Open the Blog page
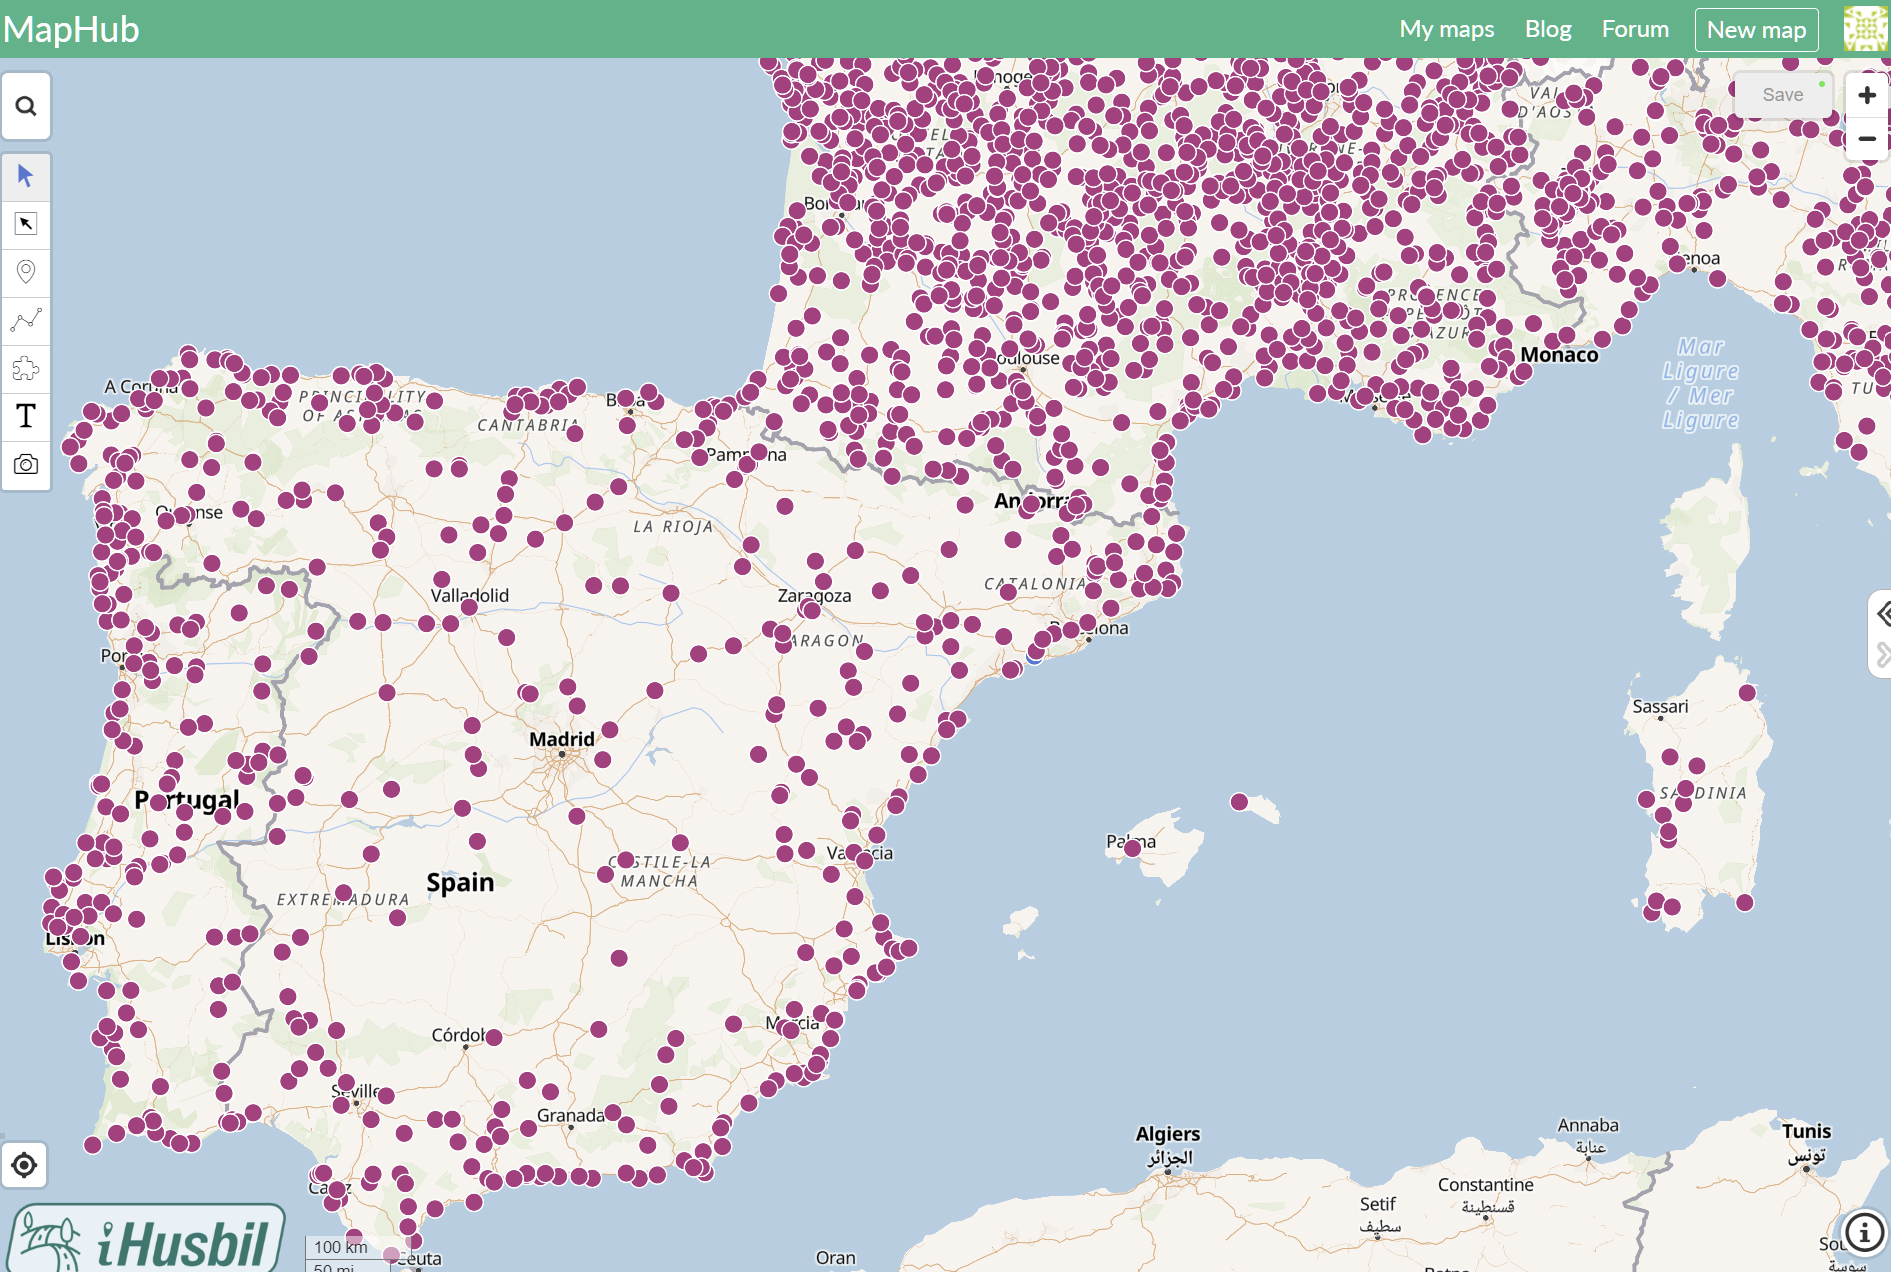Viewport: 1891px width, 1272px height. [1547, 29]
